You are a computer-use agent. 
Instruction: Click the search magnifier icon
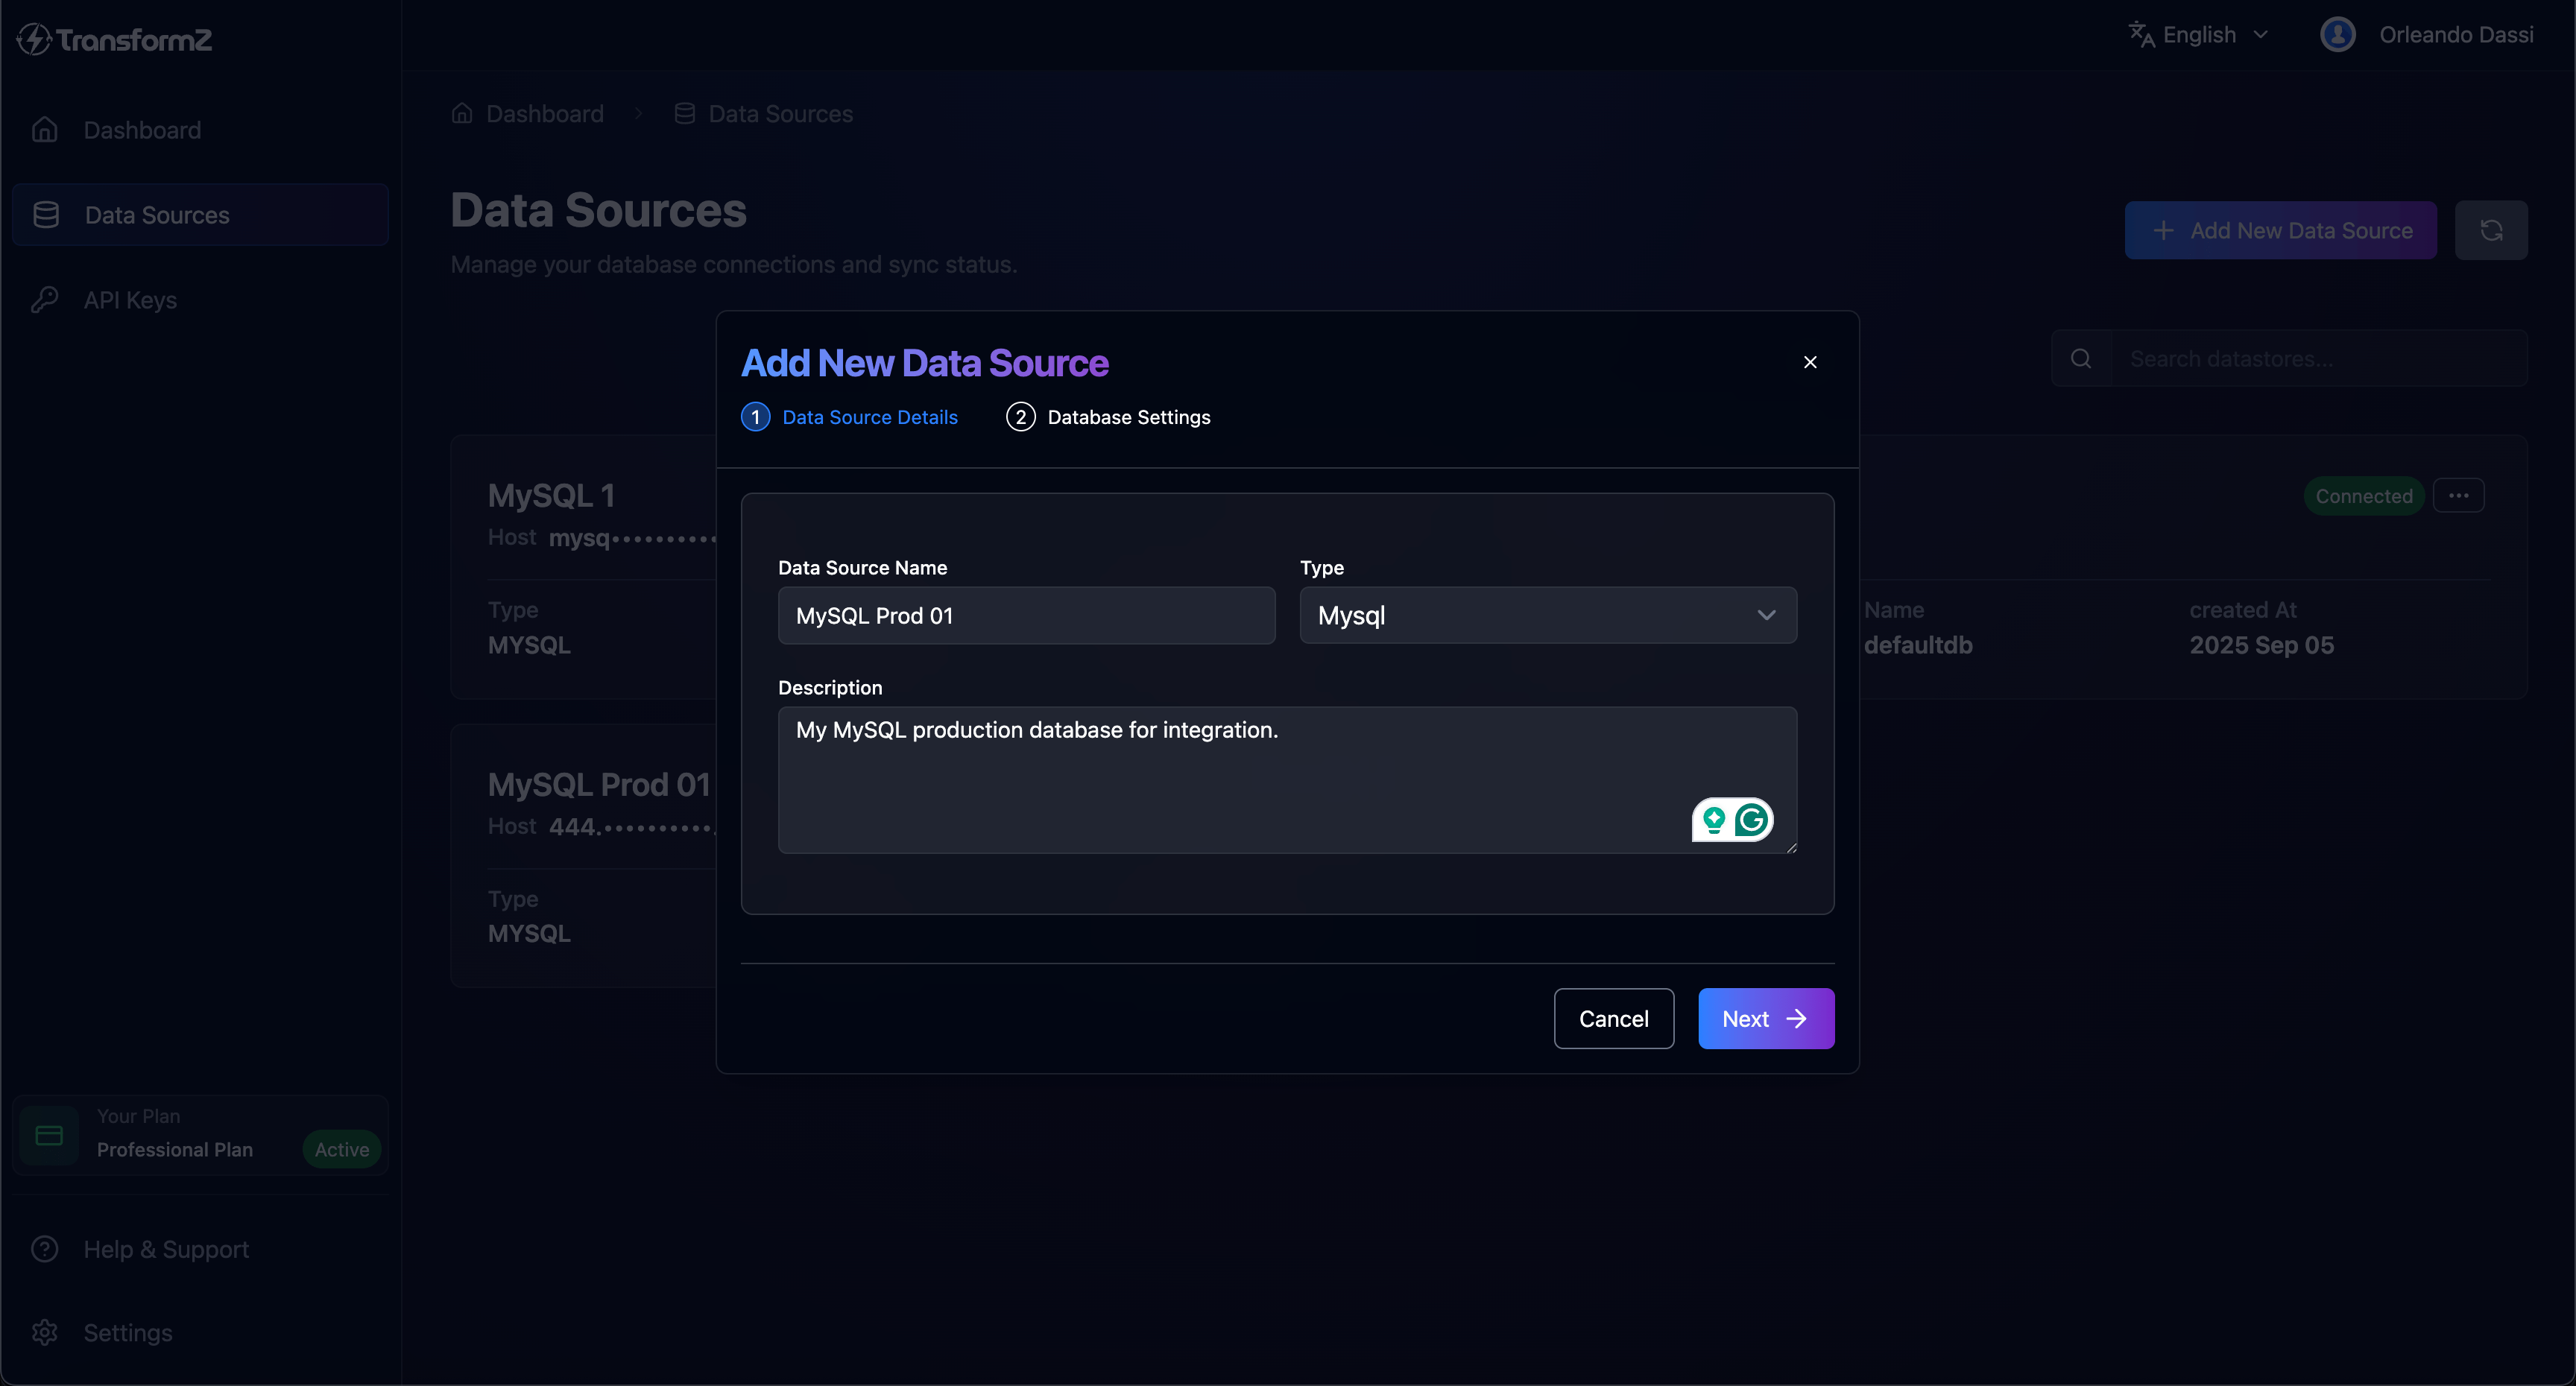pyautogui.click(x=2081, y=358)
